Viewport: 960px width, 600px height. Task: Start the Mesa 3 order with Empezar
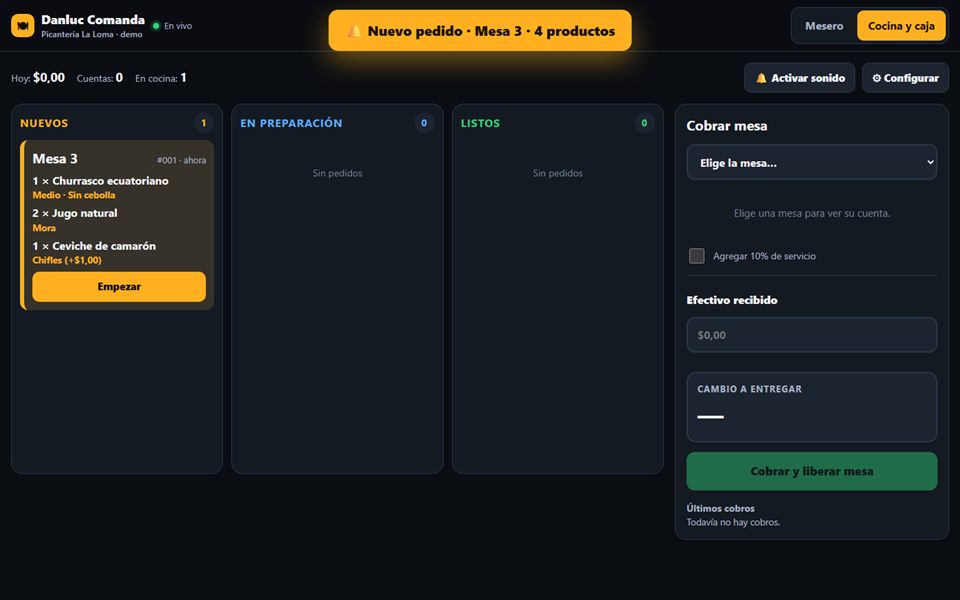click(x=119, y=287)
